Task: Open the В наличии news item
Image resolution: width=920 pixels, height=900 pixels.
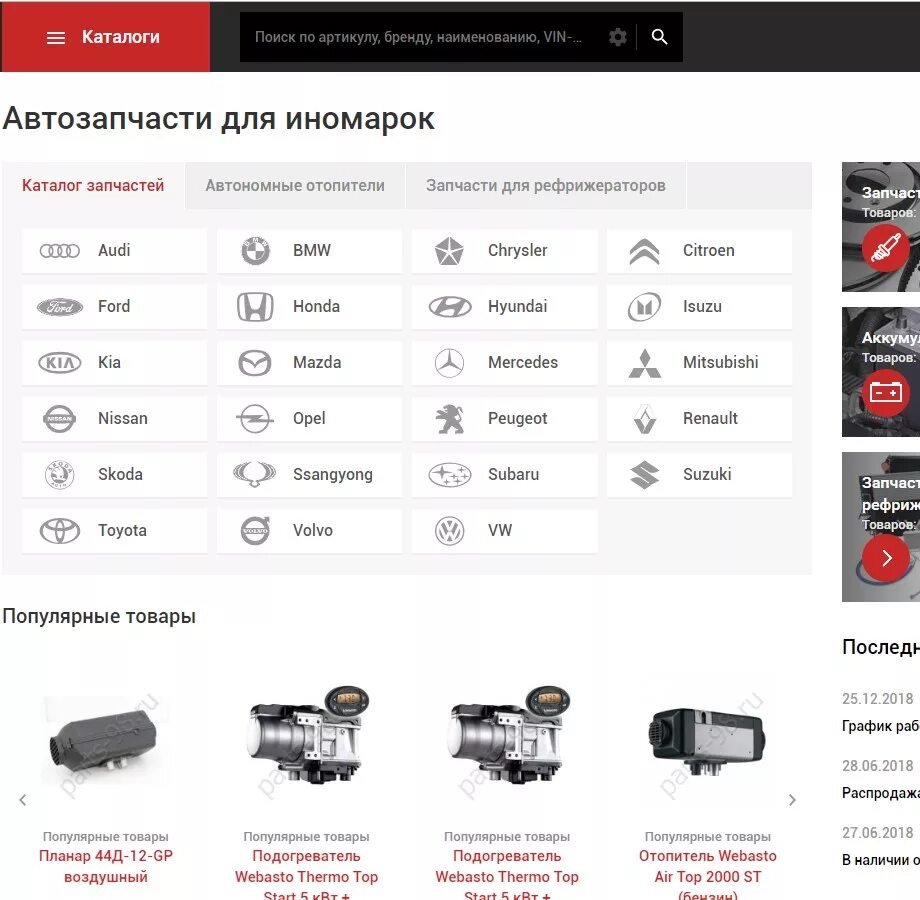Action: [x=881, y=860]
